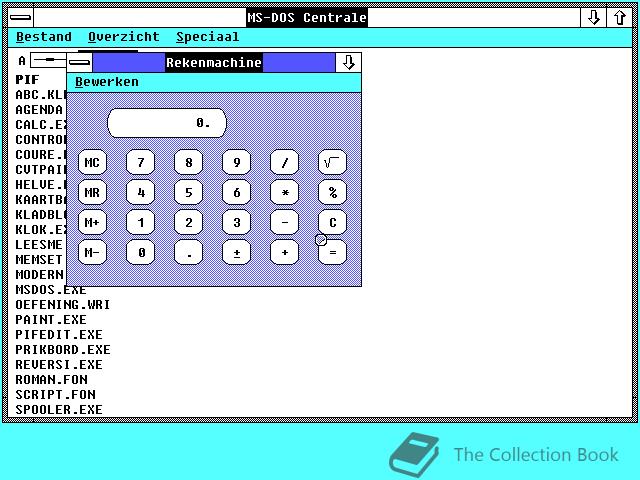
Task: Click the percent key
Action: point(332,192)
